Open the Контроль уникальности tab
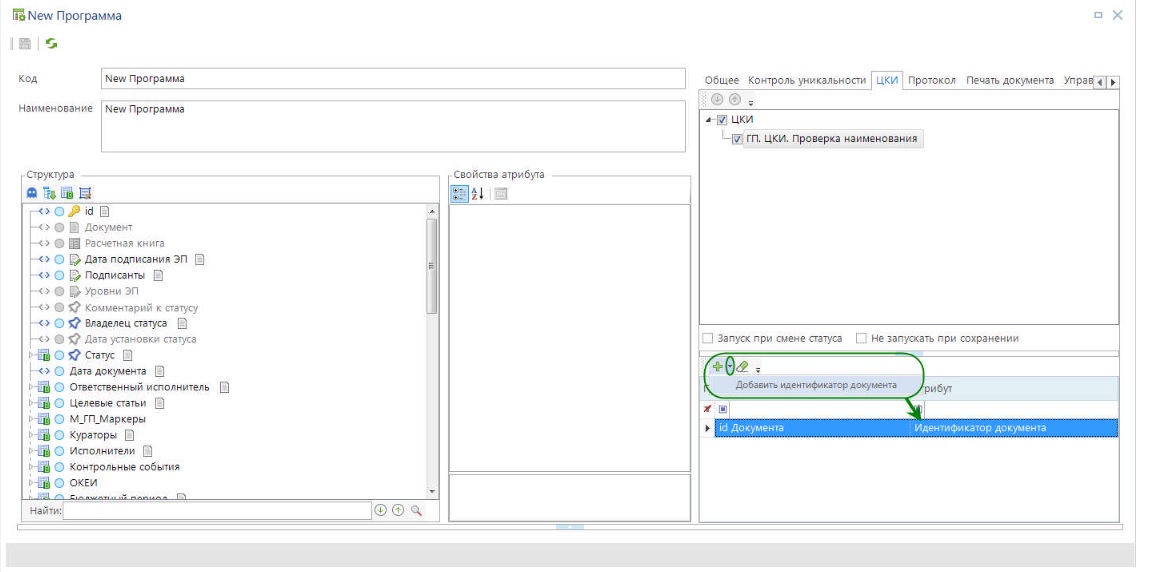The image size is (1150, 572). coord(806,80)
